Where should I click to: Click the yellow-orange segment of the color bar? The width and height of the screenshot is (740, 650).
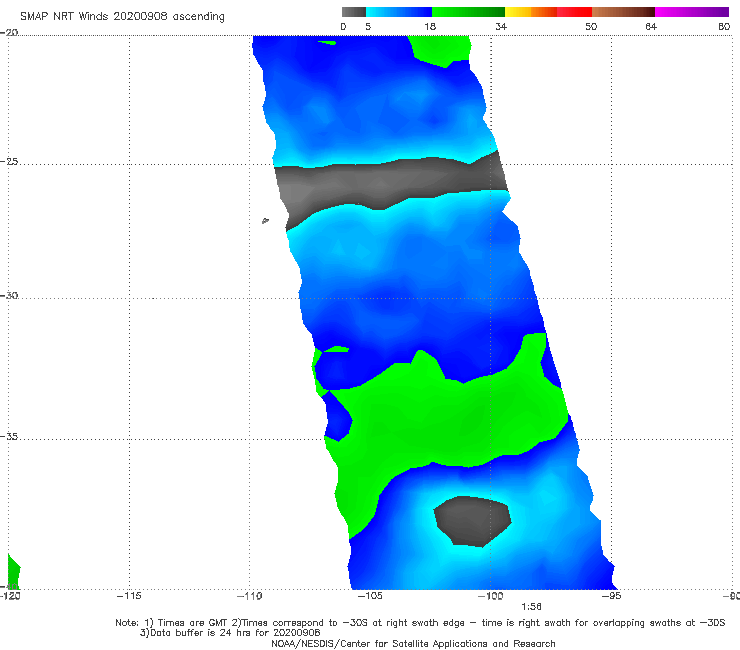tap(531, 12)
